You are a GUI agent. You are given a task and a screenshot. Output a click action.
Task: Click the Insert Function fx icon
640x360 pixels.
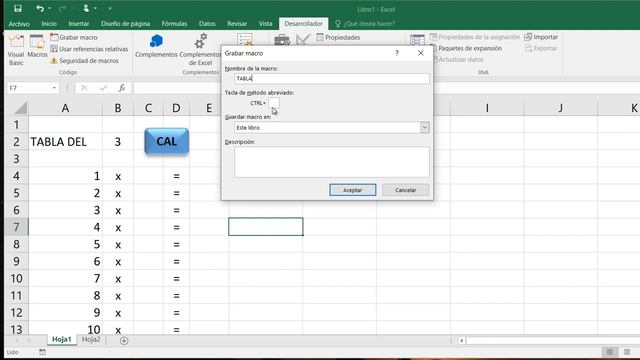tap(121, 88)
